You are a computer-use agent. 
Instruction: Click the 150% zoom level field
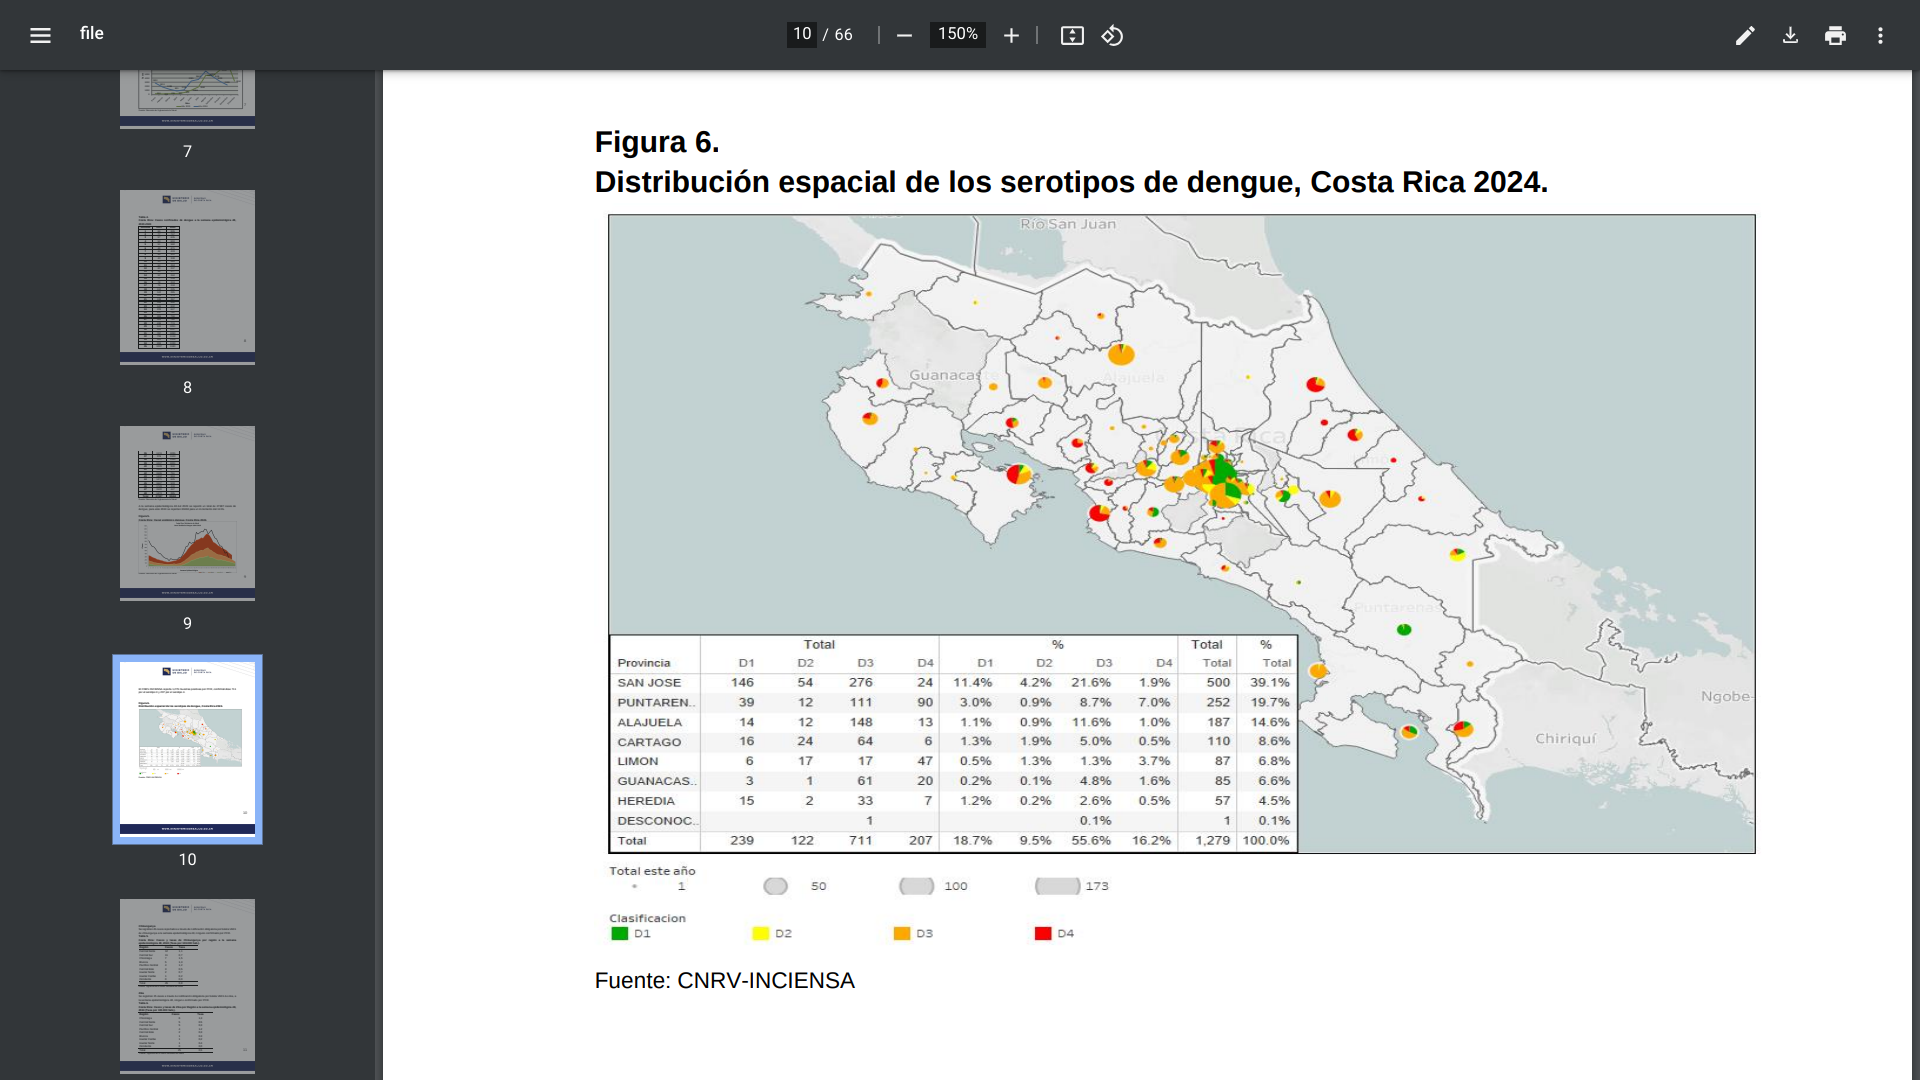(957, 34)
